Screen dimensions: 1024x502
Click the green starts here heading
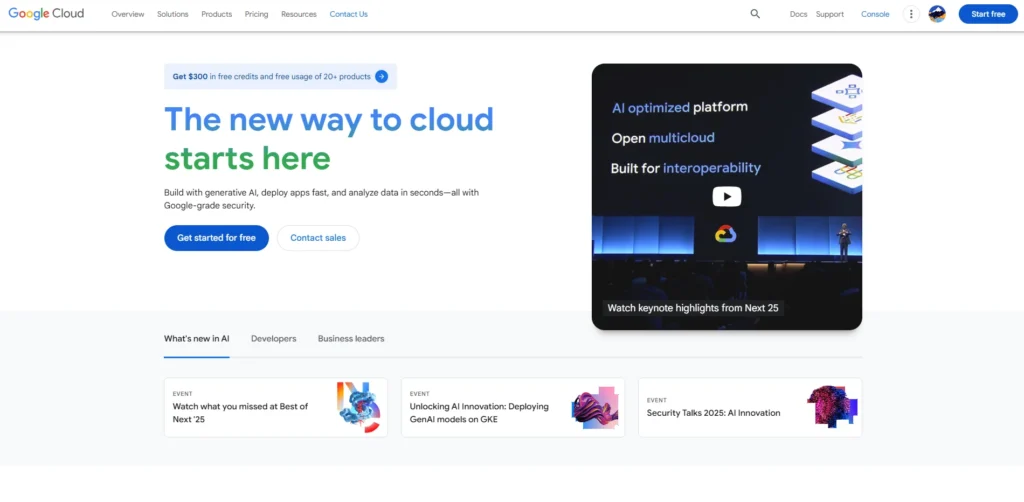click(x=248, y=159)
